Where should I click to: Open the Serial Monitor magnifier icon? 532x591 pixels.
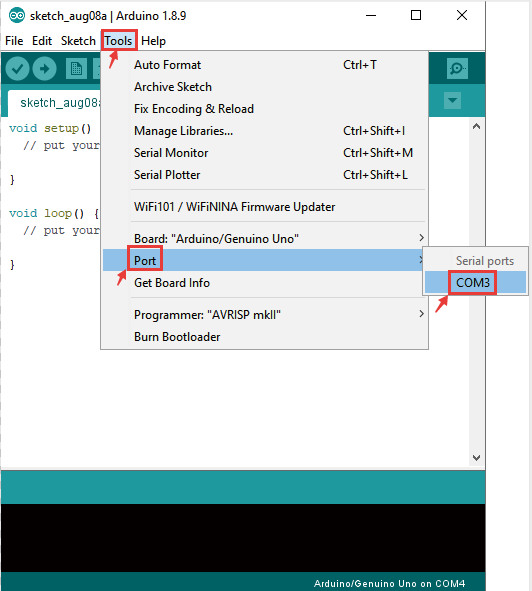coord(457,68)
